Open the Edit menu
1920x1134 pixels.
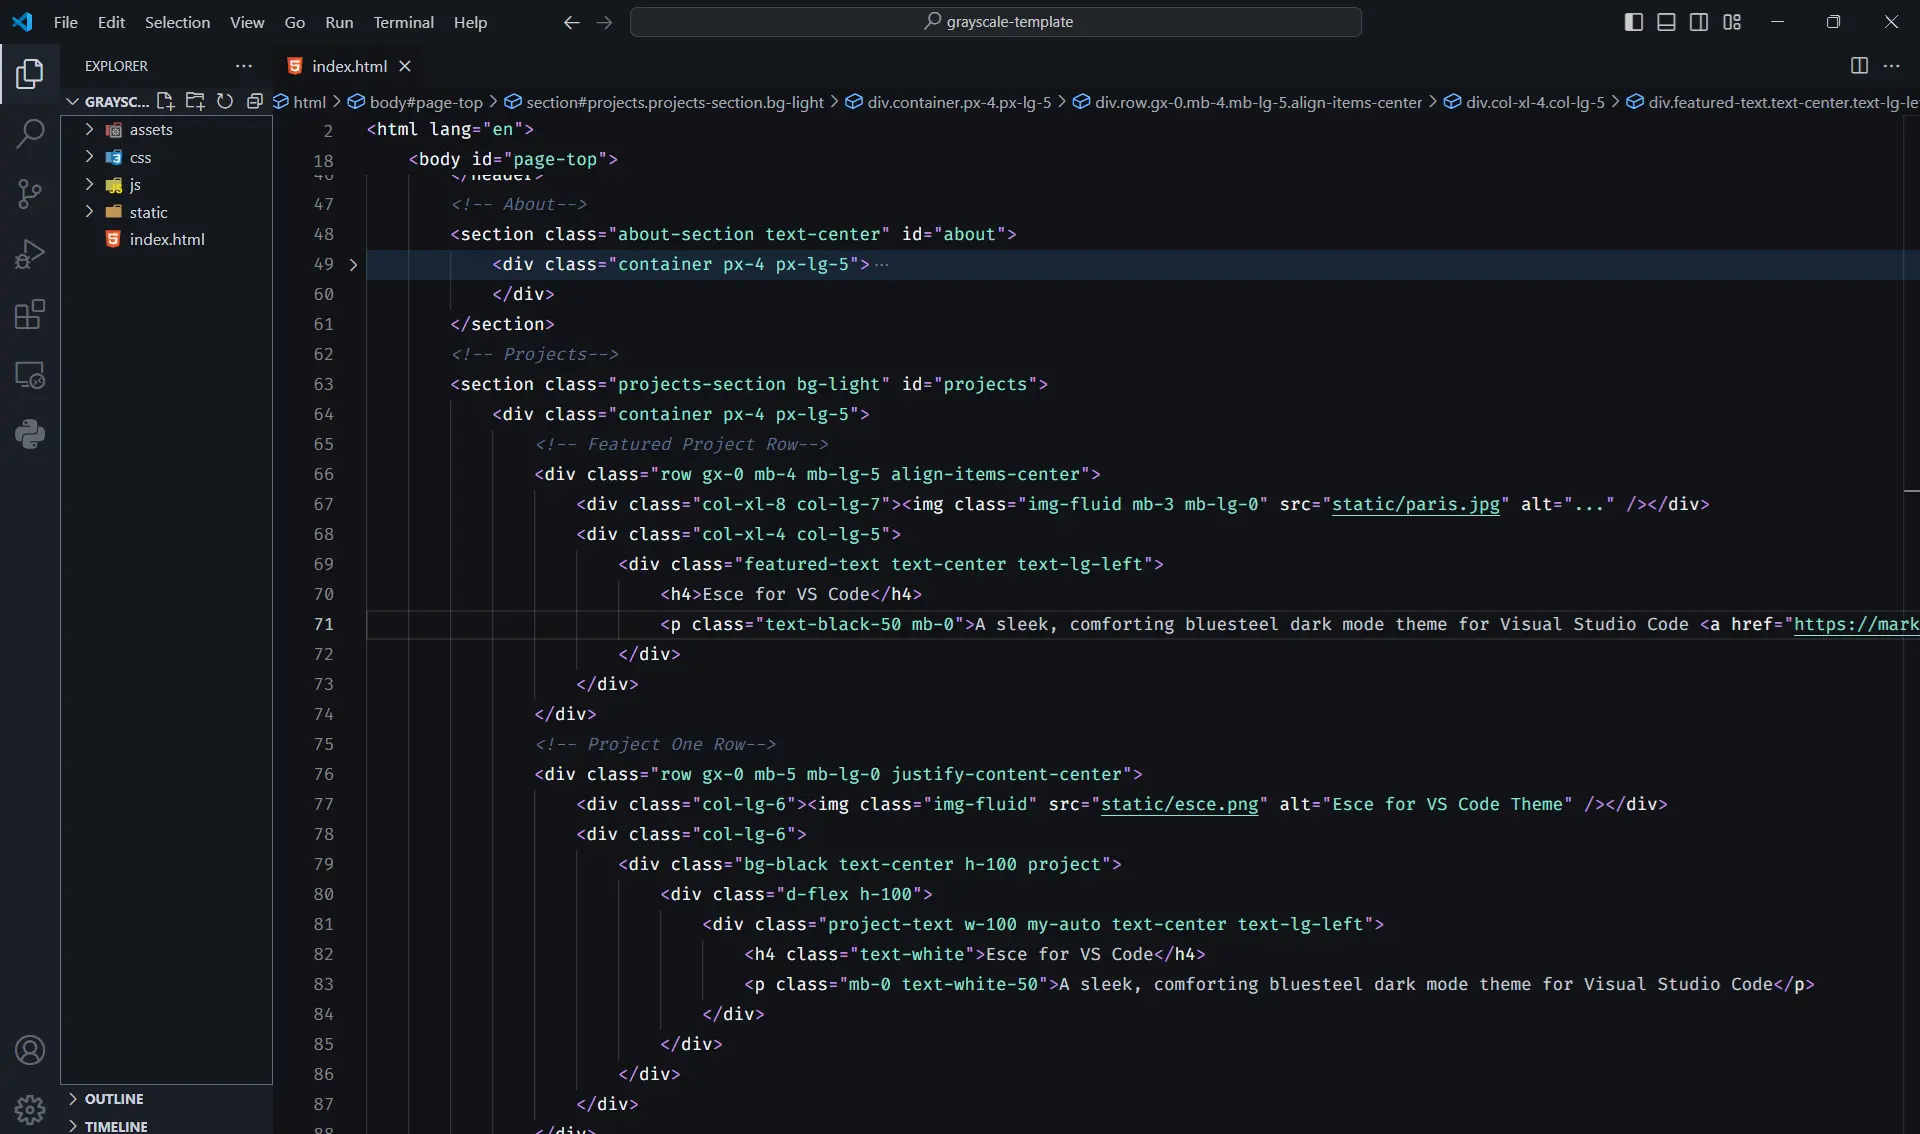[x=111, y=22]
